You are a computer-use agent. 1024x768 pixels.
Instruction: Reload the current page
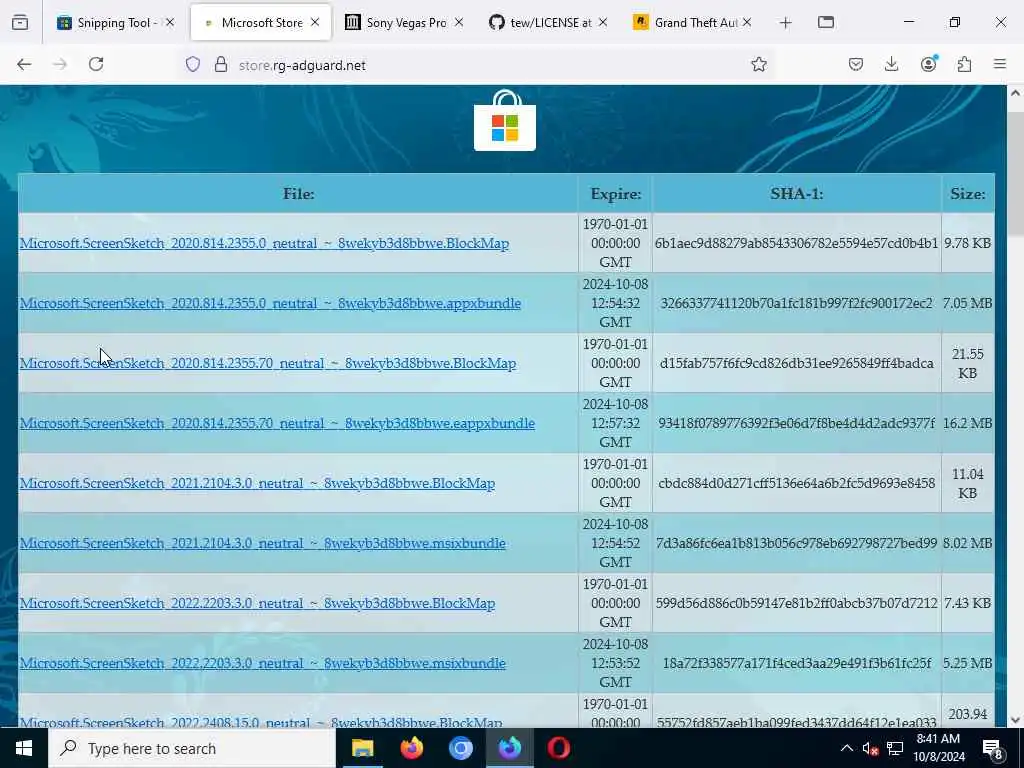96,64
